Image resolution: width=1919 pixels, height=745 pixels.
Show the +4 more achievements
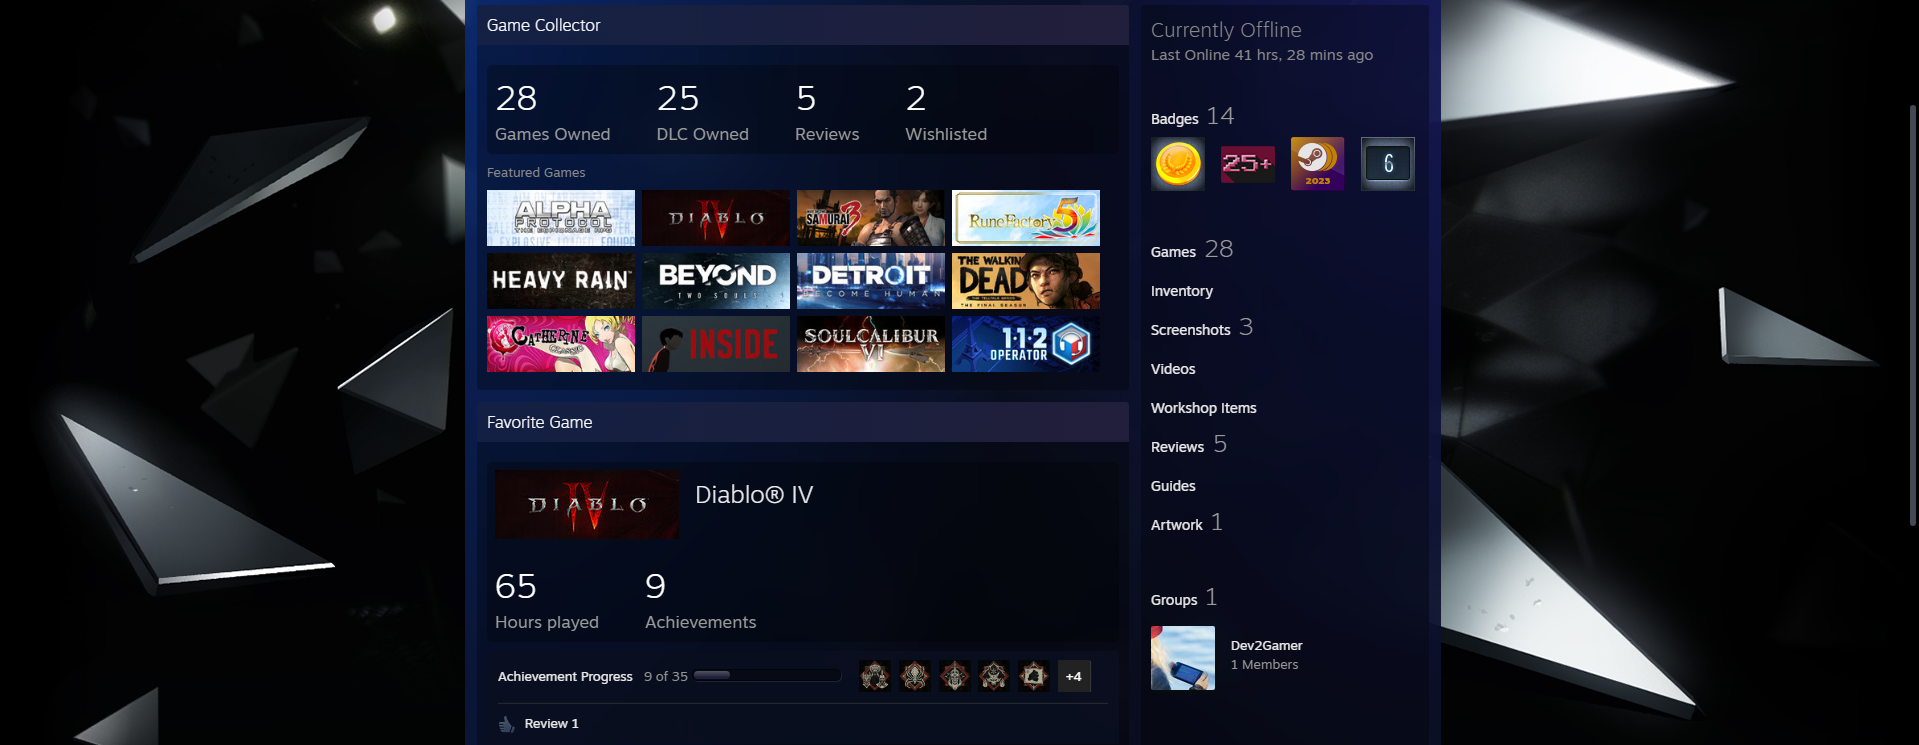(1074, 676)
